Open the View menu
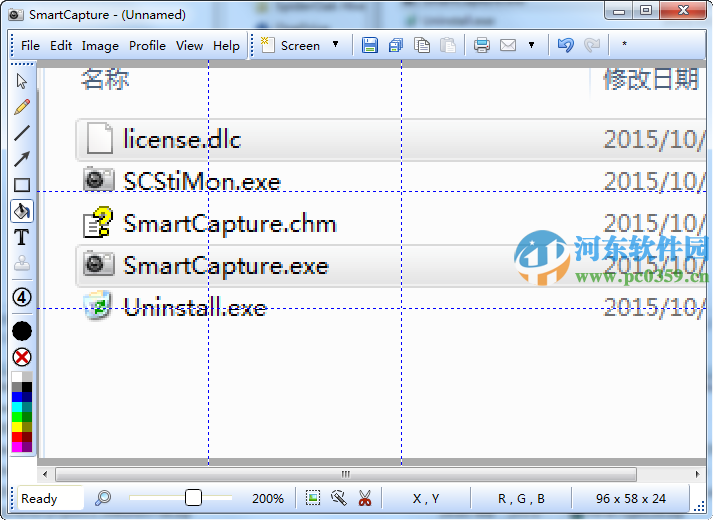Image resolution: width=714 pixels, height=521 pixels. (189, 46)
